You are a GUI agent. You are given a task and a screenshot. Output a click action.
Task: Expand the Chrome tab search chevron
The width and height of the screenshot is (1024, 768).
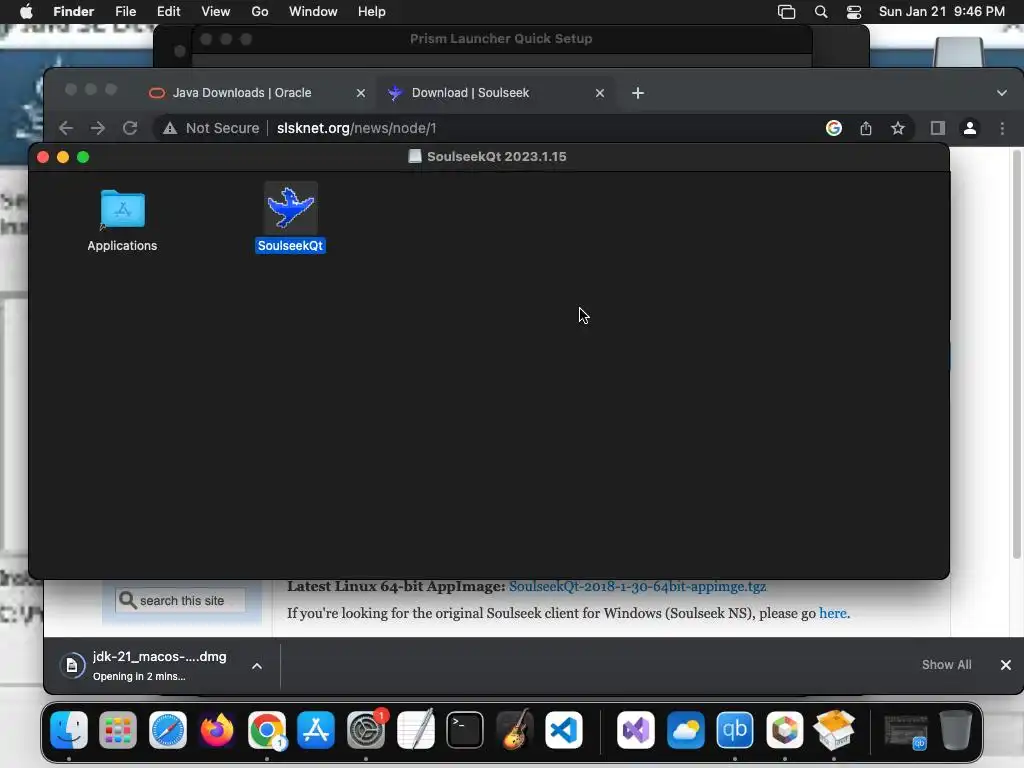[x=1002, y=93]
